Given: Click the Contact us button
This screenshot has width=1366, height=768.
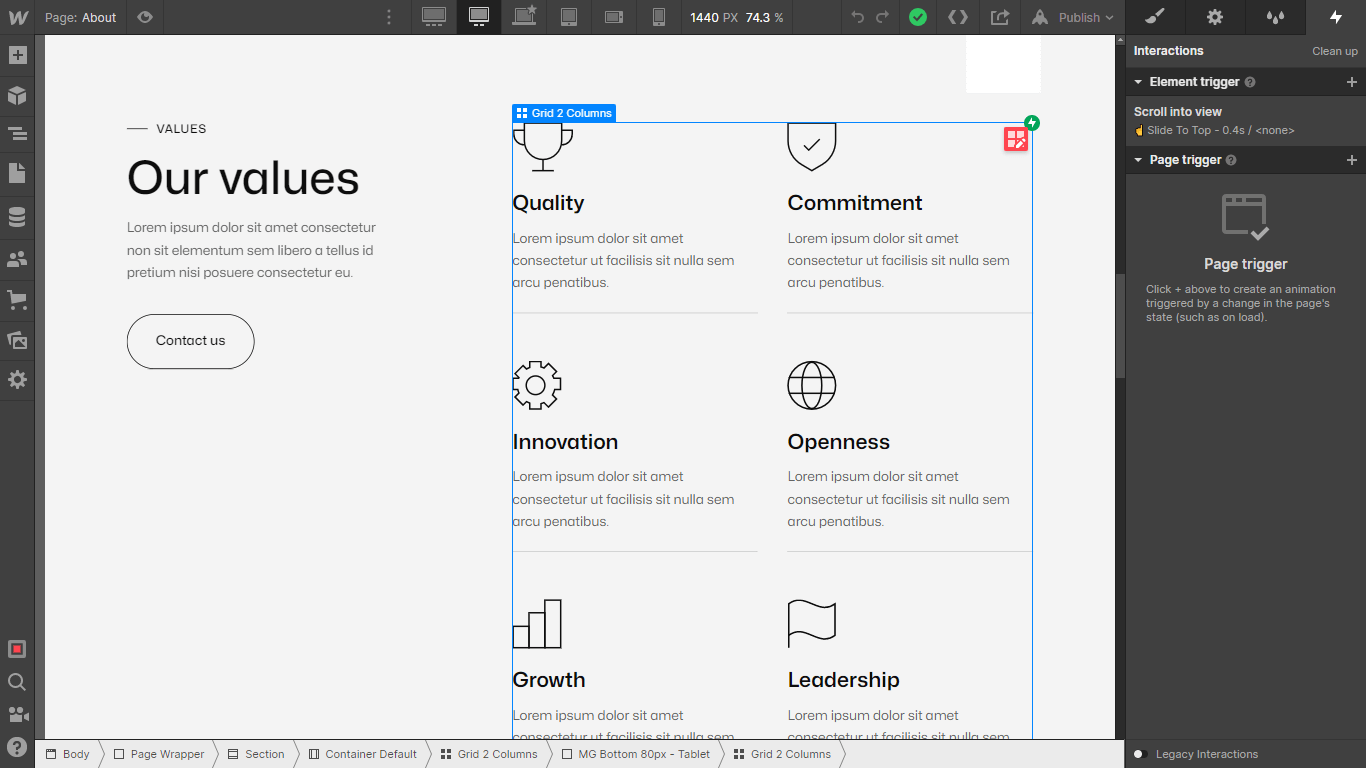Looking at the screenshot, I should (x=190, y=341).
